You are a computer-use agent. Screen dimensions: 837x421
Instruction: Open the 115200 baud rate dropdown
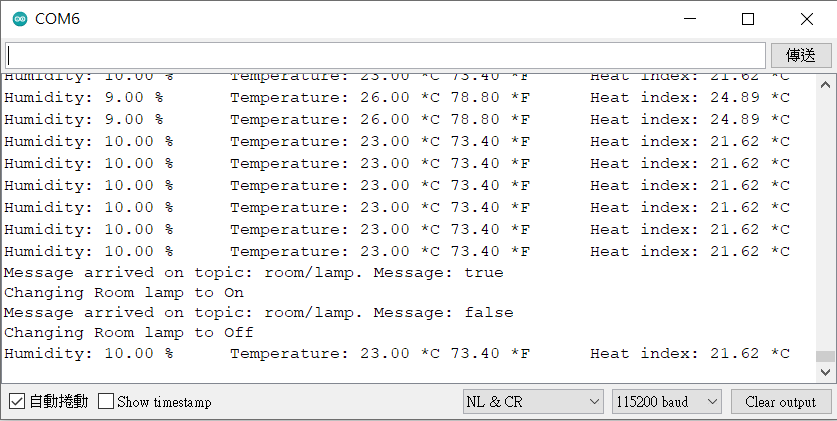pyautogui.click(x=667, y=402)
